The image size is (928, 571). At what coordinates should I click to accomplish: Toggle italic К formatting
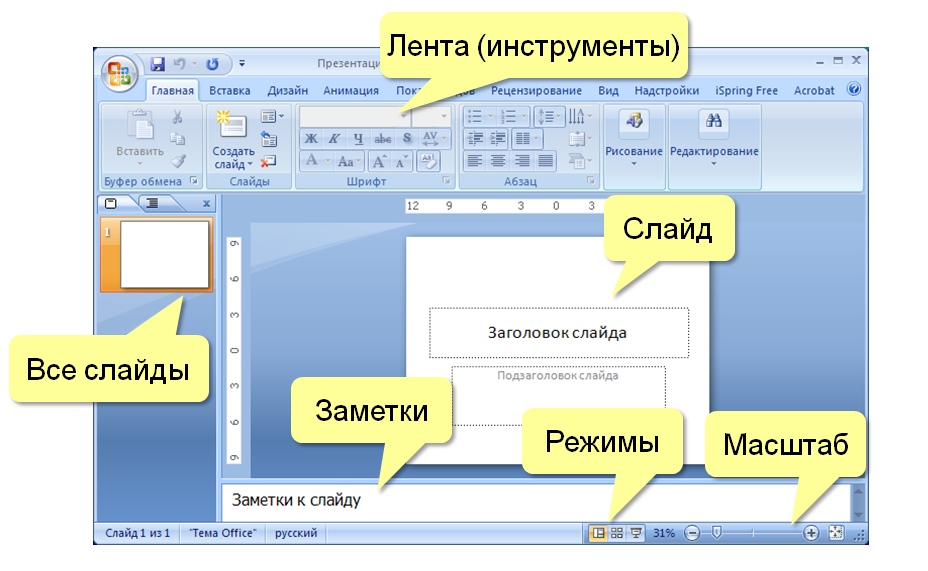pyautogui.click(x=334, y=138)
